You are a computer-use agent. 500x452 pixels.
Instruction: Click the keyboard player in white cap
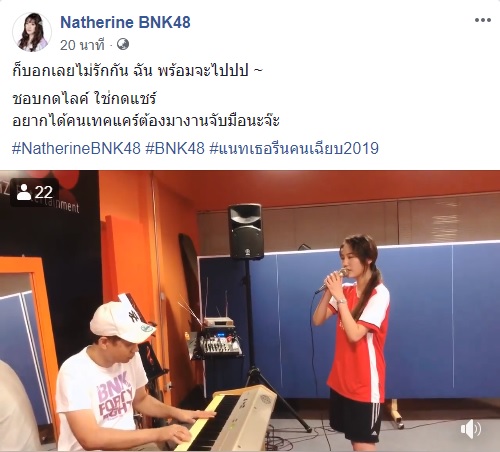click(110, 377)
